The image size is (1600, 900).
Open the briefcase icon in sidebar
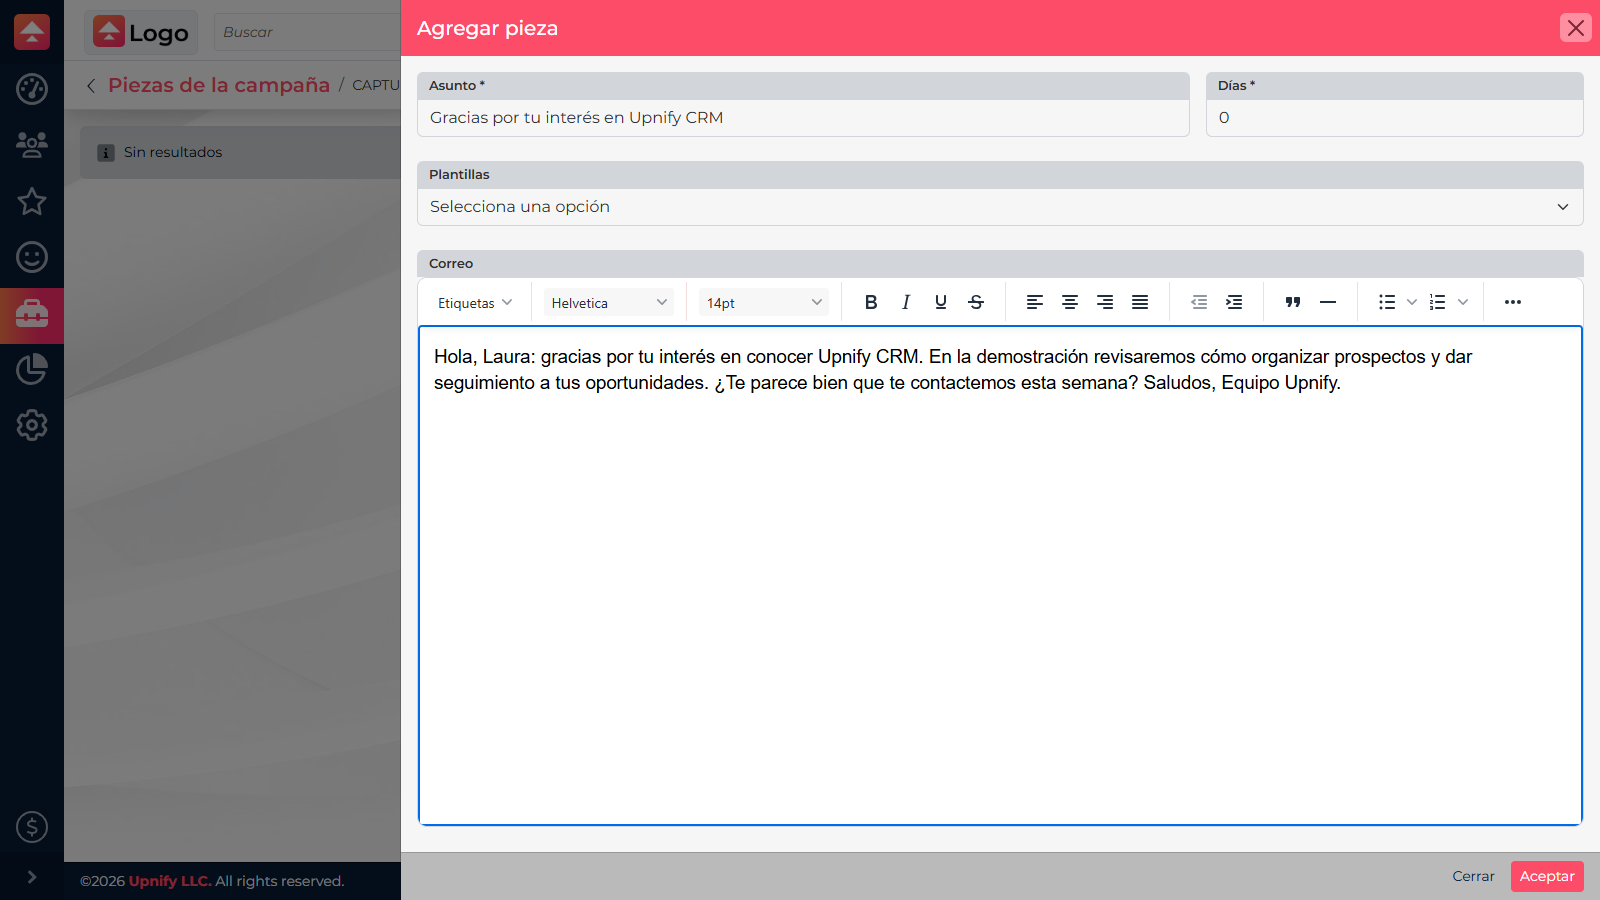(32, 315)
